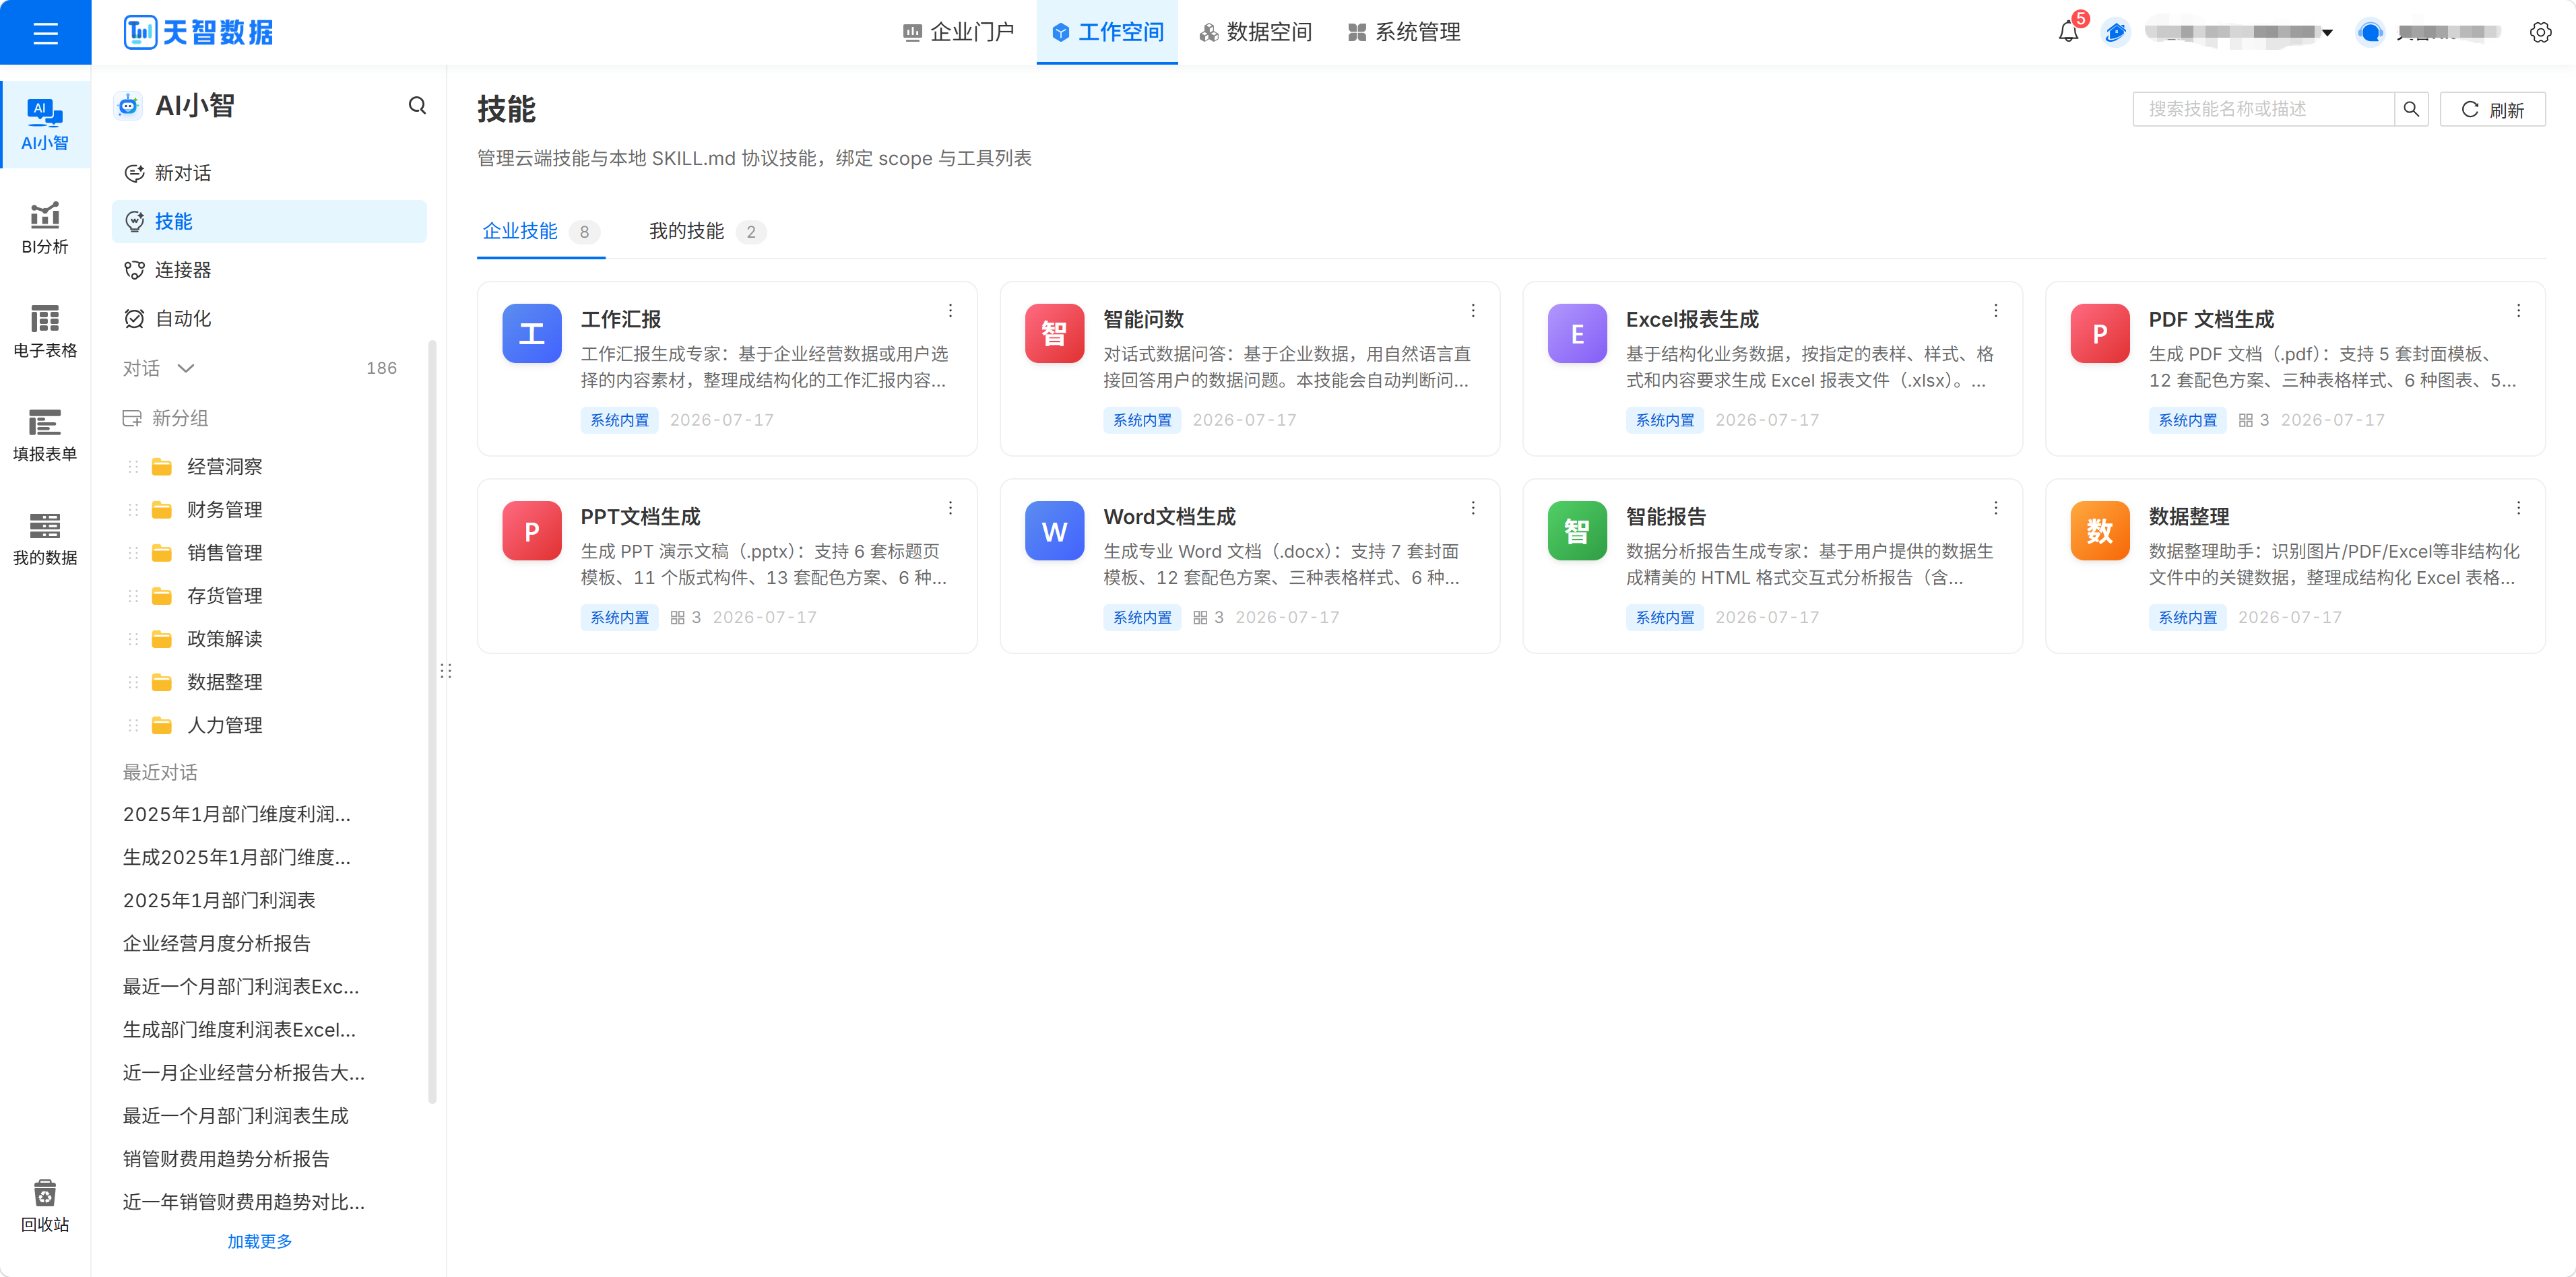Open more options on 数据整理 skill card

click(2518, 508)
